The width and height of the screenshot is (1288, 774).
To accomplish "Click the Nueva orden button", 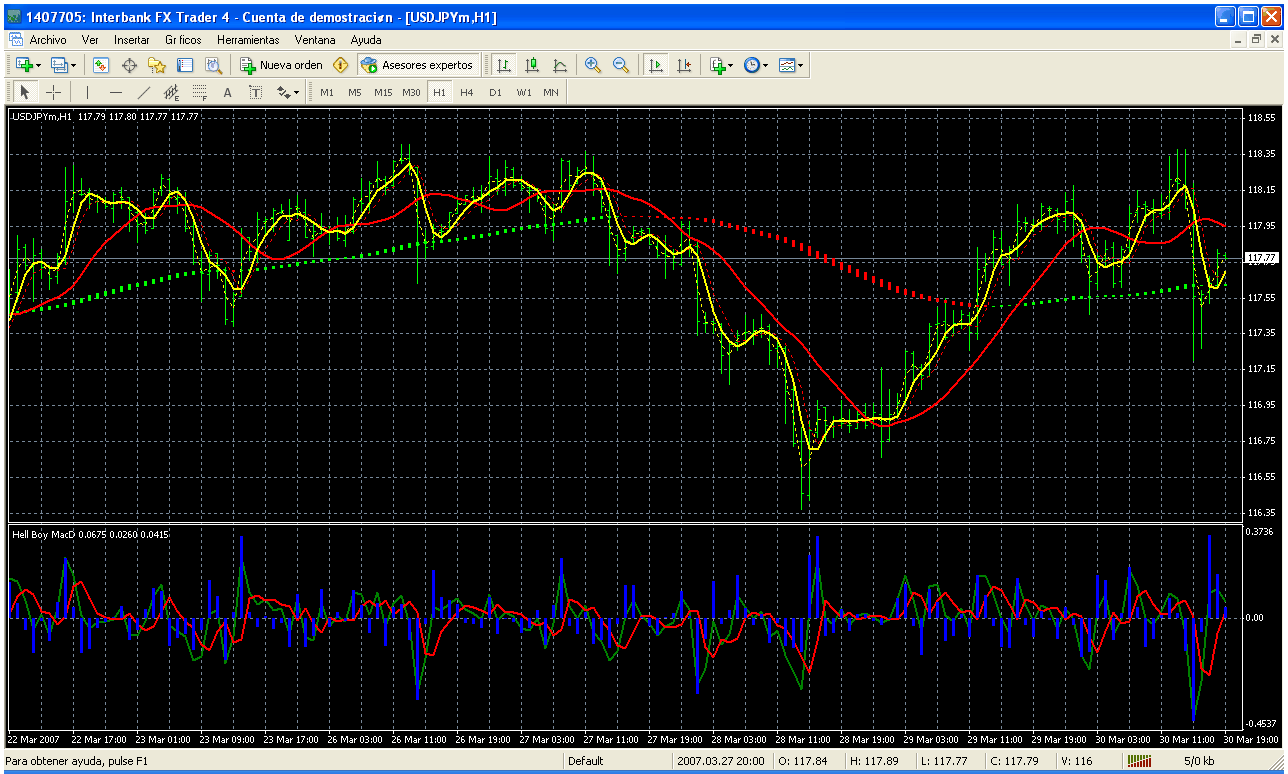I will coord(281,65).
